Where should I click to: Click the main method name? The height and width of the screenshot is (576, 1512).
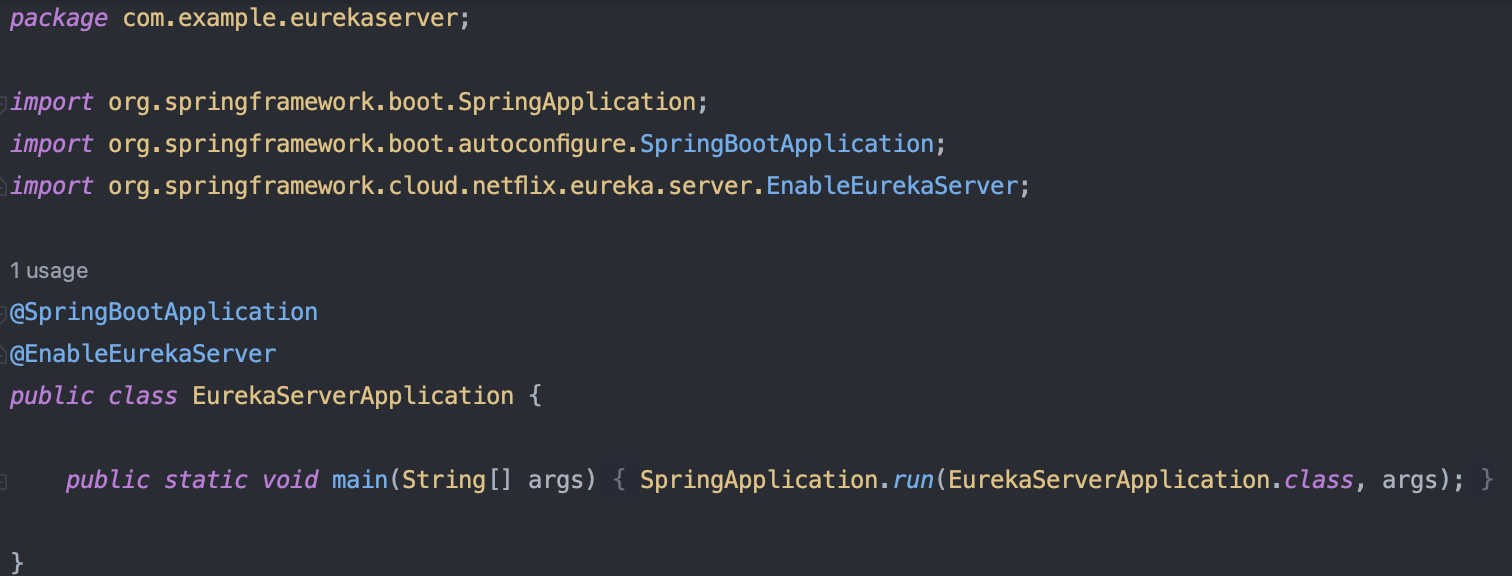click(x=360, y=480)
